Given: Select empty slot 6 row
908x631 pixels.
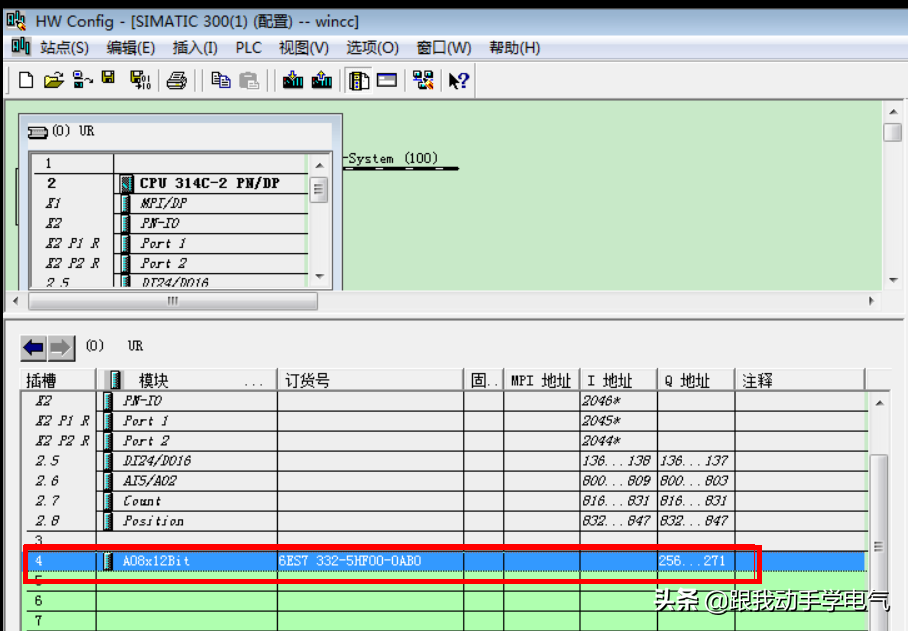Looking at the screenshot, I should pos(445,601).
